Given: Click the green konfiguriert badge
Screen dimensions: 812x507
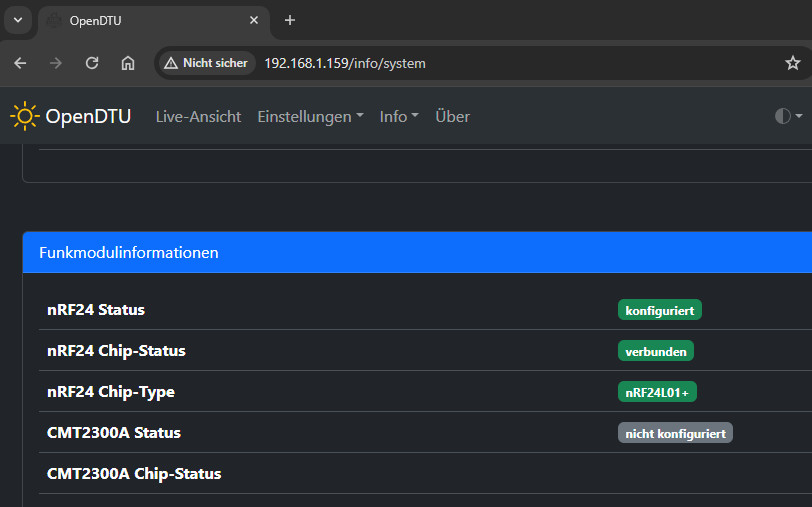Looking at the screenshot, I should [660, 310].
